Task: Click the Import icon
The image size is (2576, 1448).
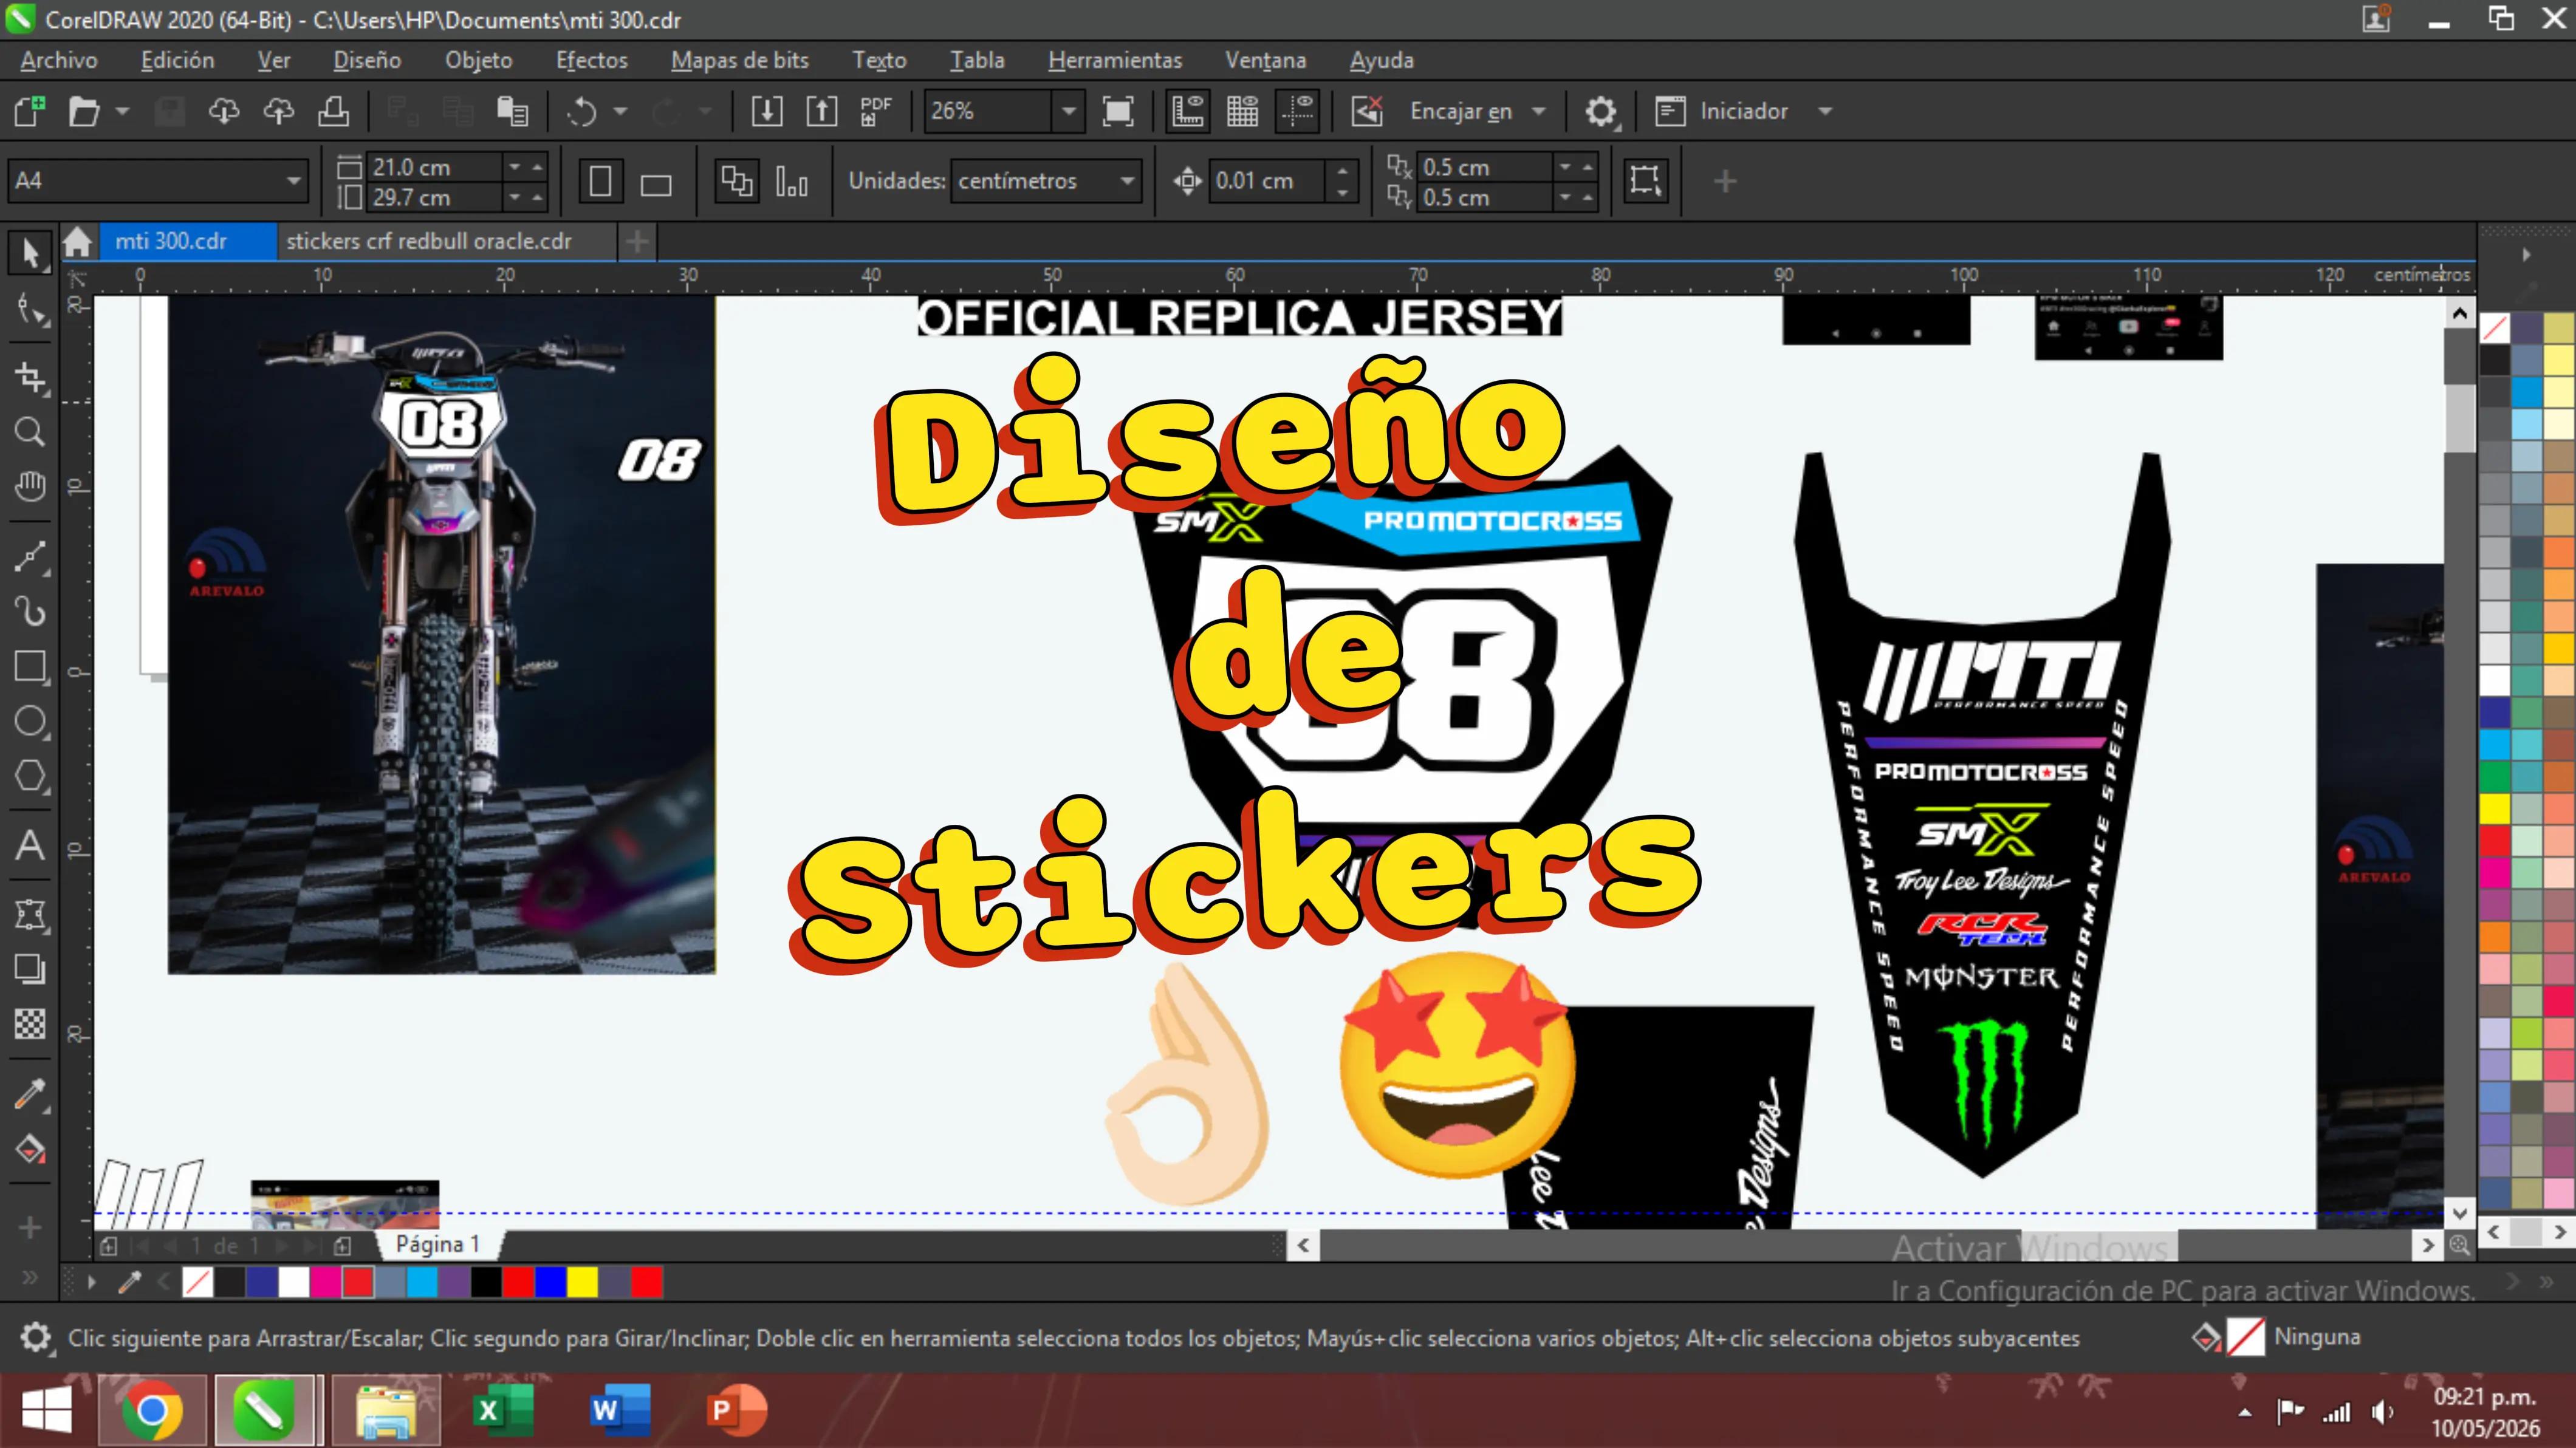Action: [766, 111]
